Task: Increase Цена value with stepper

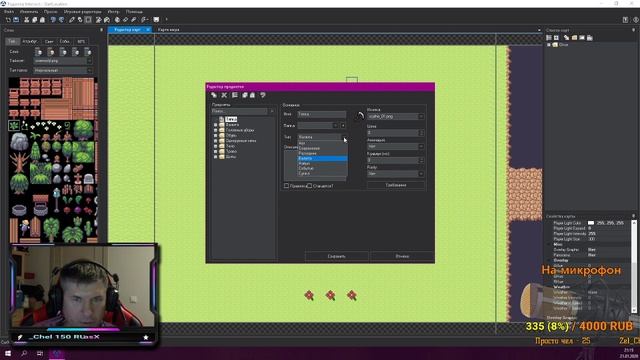Action: (x=421, y=131)
